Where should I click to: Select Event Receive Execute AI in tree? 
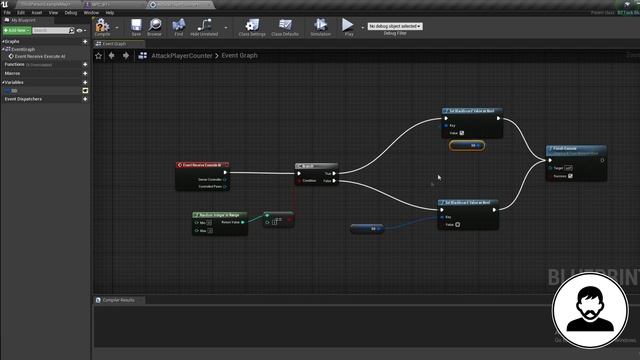pos(40,56)
